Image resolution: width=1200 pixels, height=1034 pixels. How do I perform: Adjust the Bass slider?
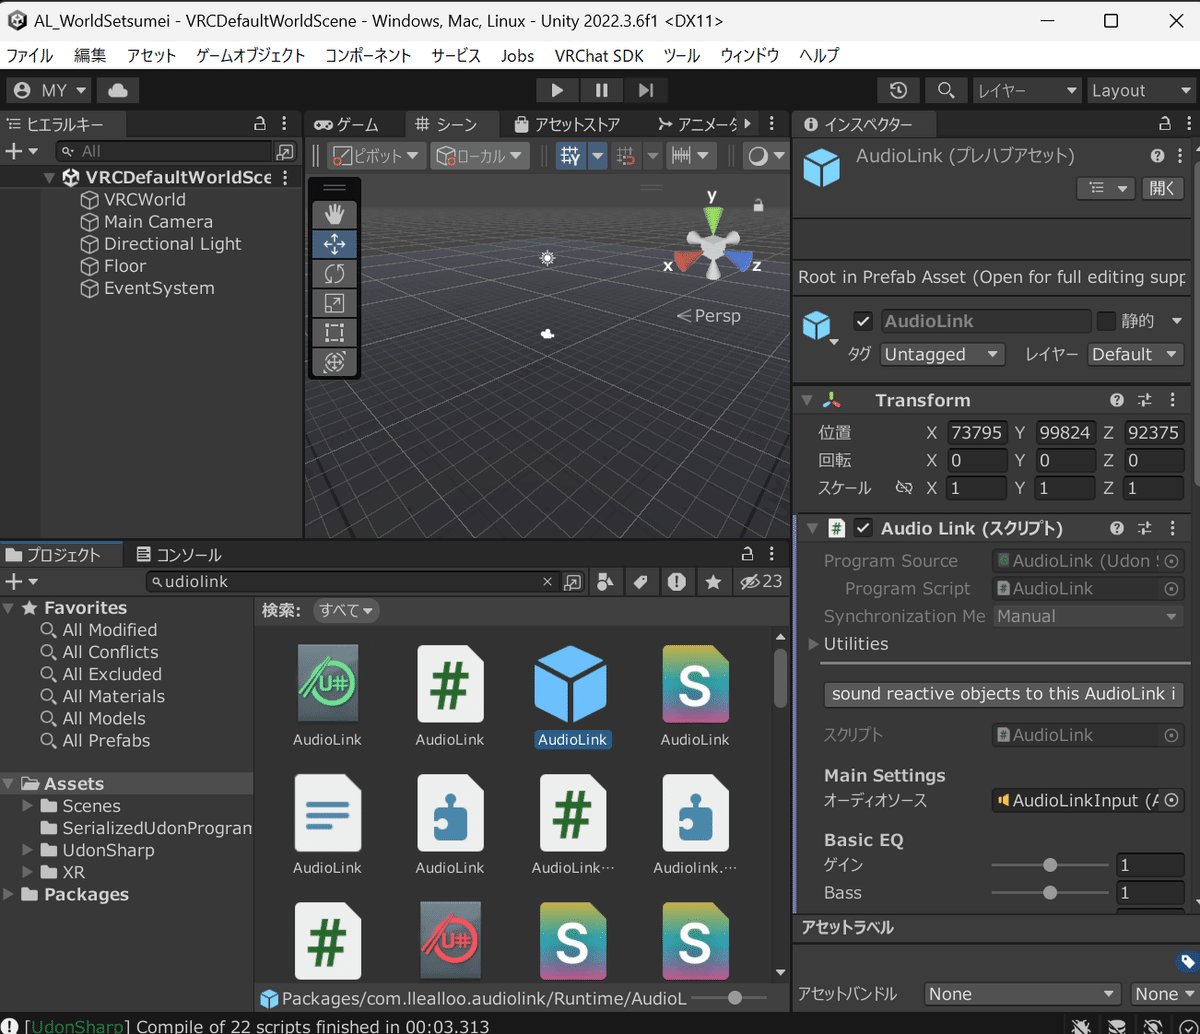click(1050, 893)
